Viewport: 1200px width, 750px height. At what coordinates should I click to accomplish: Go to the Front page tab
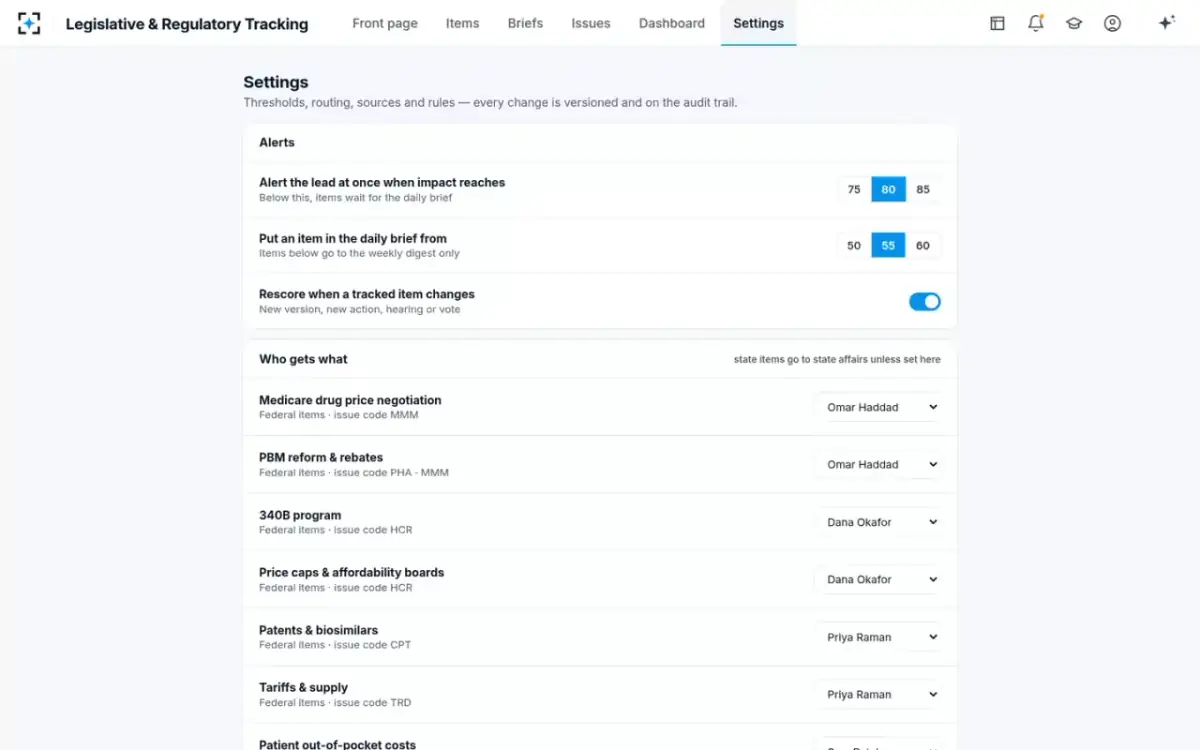[x=385, y=23]
